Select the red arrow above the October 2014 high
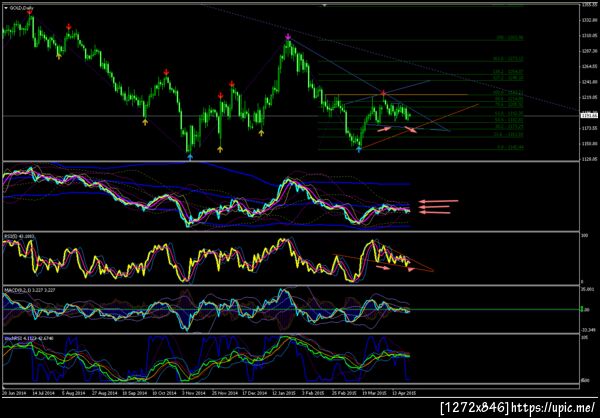 [166, 72]
